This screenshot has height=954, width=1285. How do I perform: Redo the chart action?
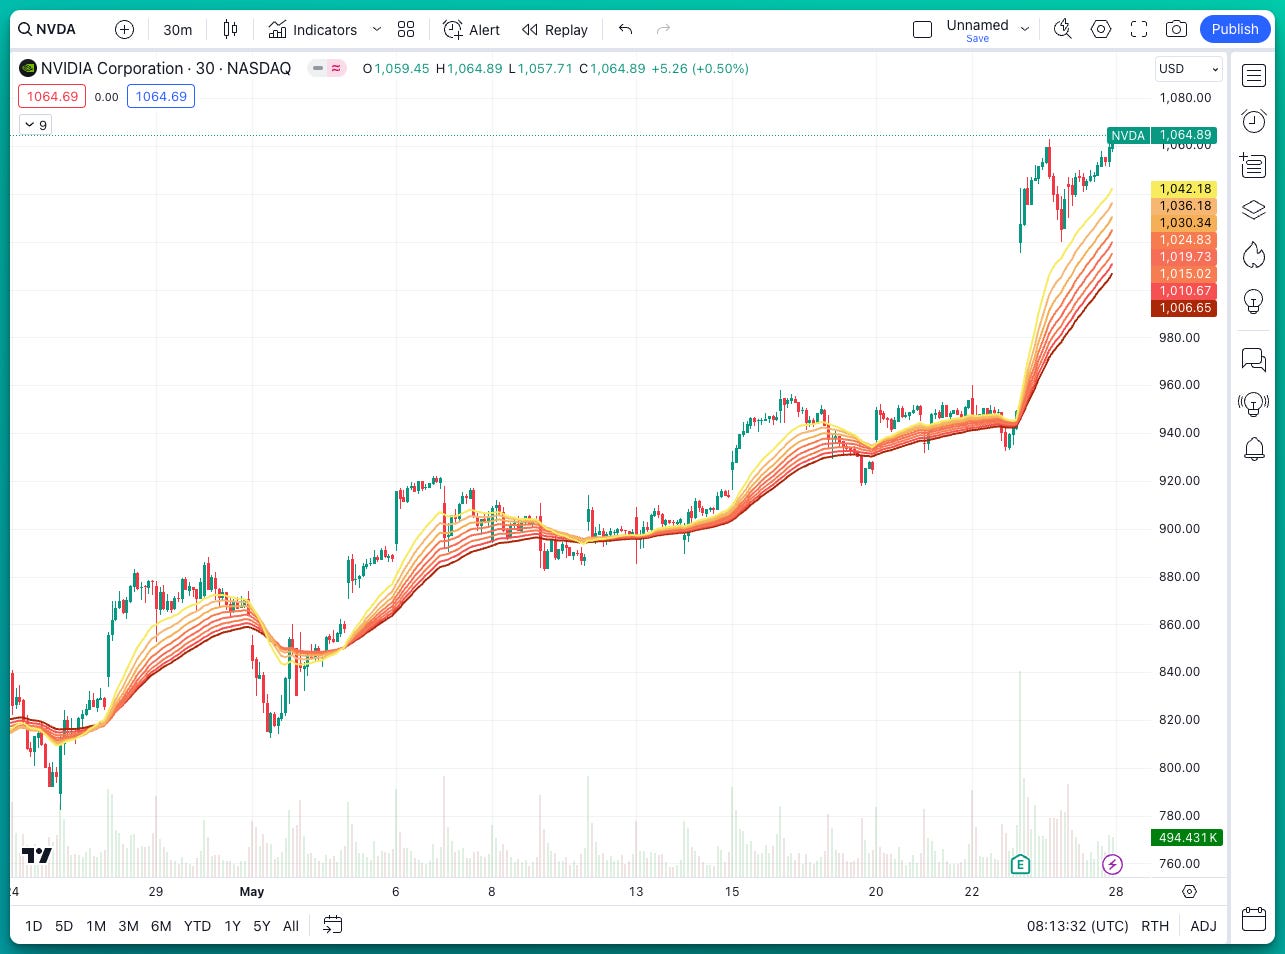coord(663,29)
